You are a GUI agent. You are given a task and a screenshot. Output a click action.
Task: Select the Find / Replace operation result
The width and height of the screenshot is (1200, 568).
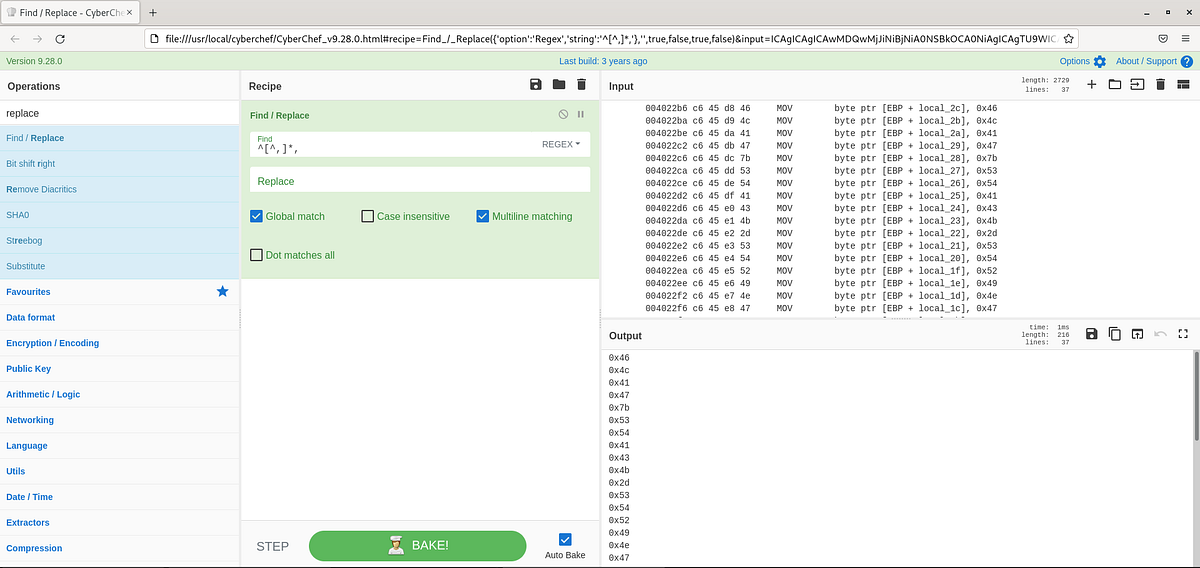coord(120,138)
